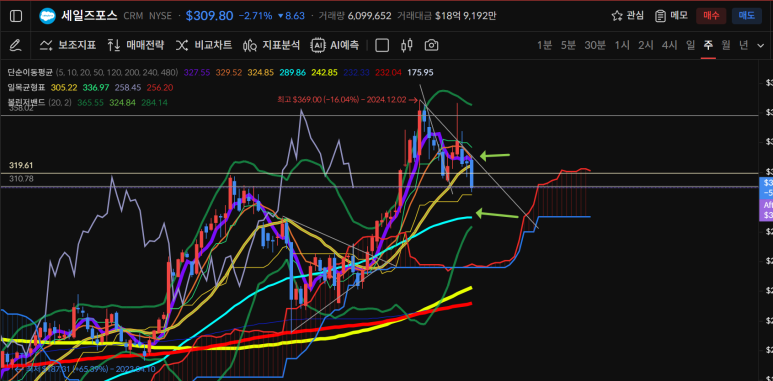Select the 주 weekly interval
This screenshot has width=773, height=381.
(708, 45)
